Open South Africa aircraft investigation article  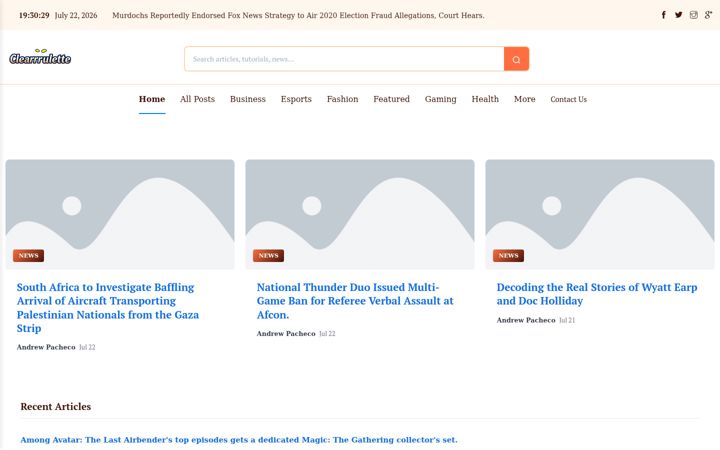(x=108, y=308)
